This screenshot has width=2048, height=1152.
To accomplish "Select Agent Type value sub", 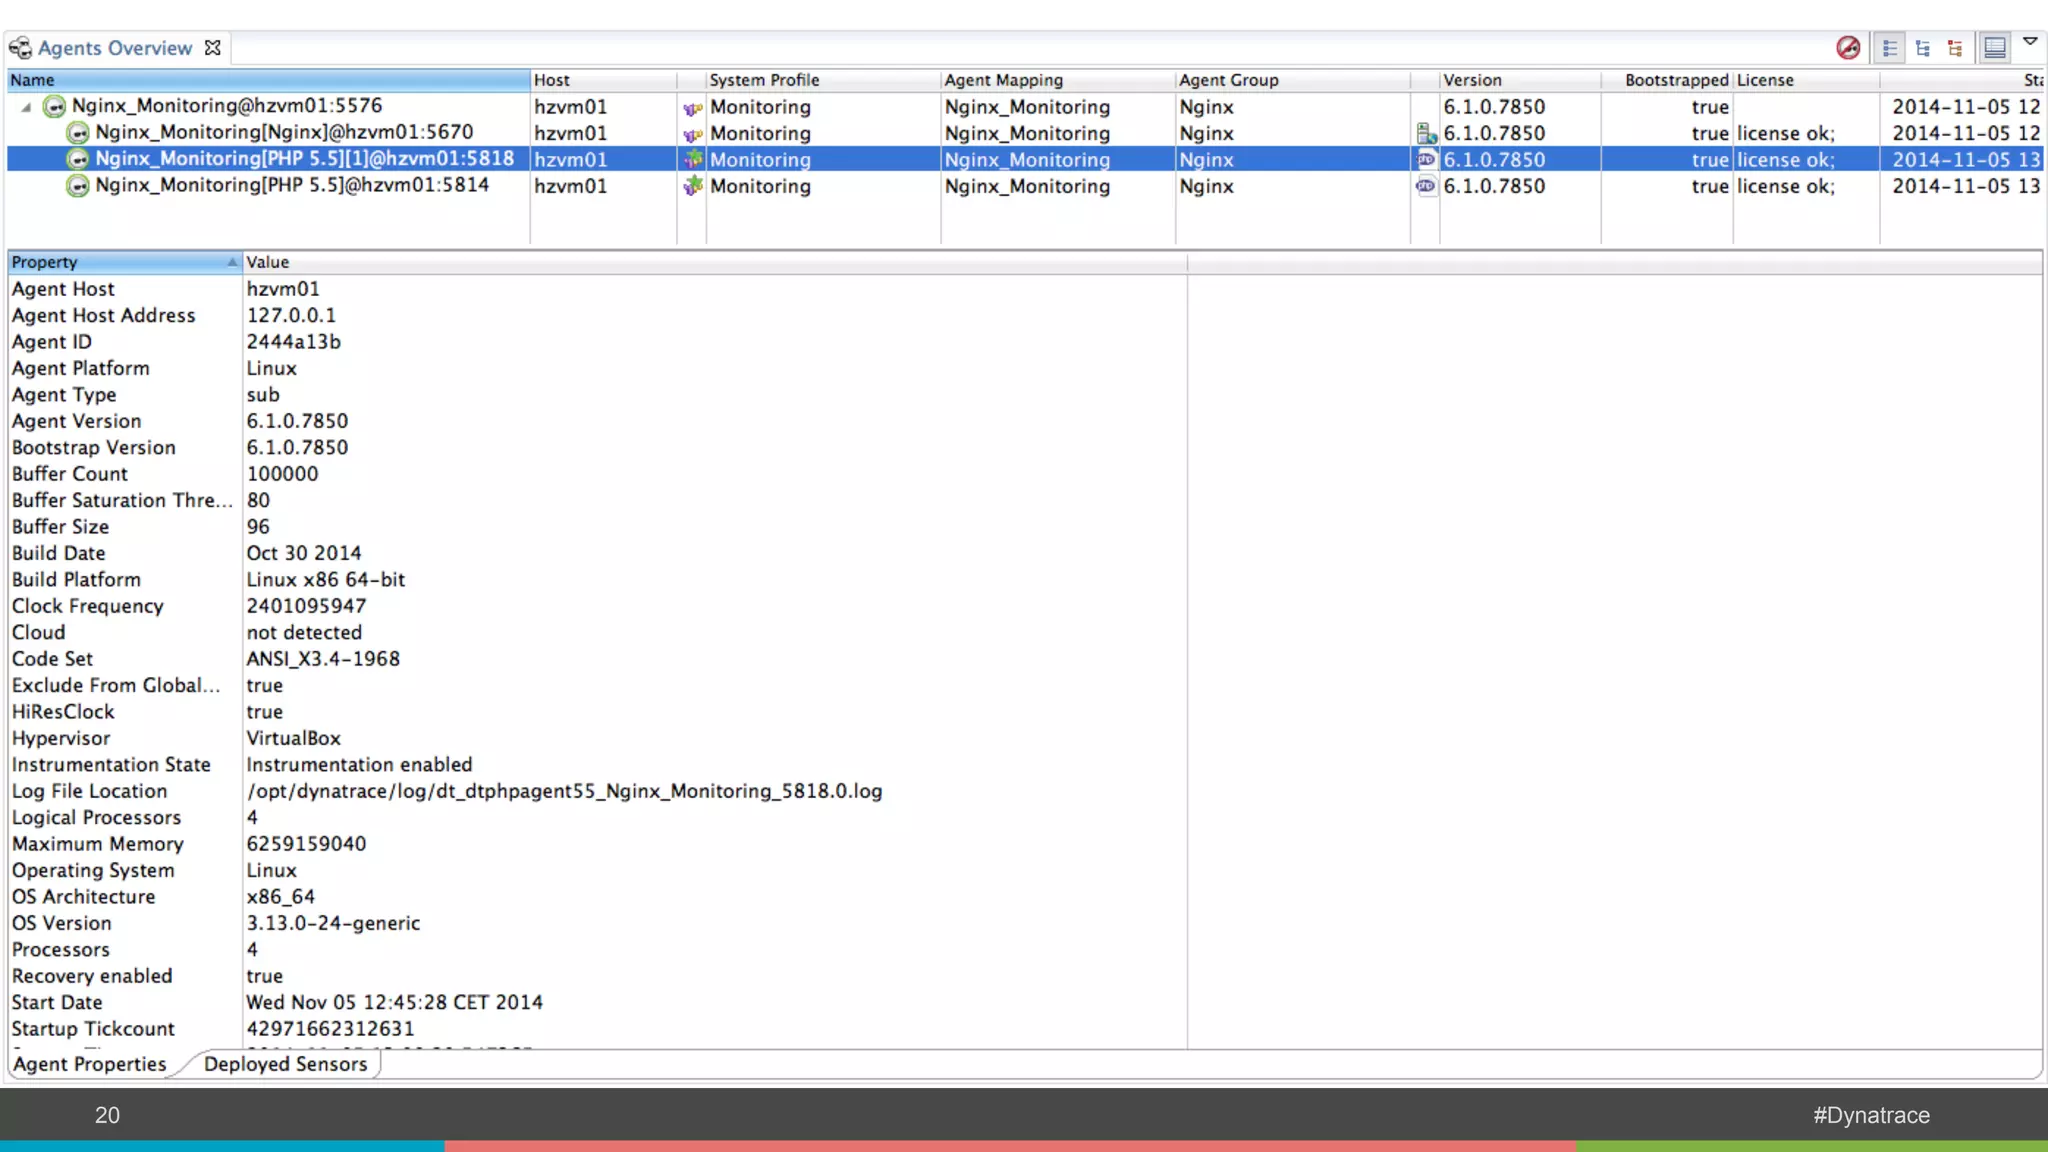I will click(263, 395).
